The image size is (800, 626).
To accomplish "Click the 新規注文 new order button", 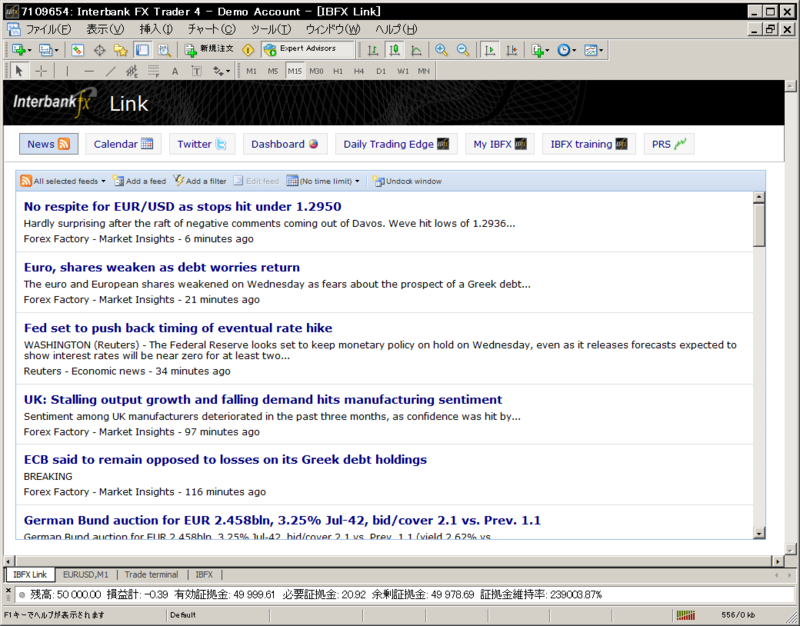I will (209, 49).
